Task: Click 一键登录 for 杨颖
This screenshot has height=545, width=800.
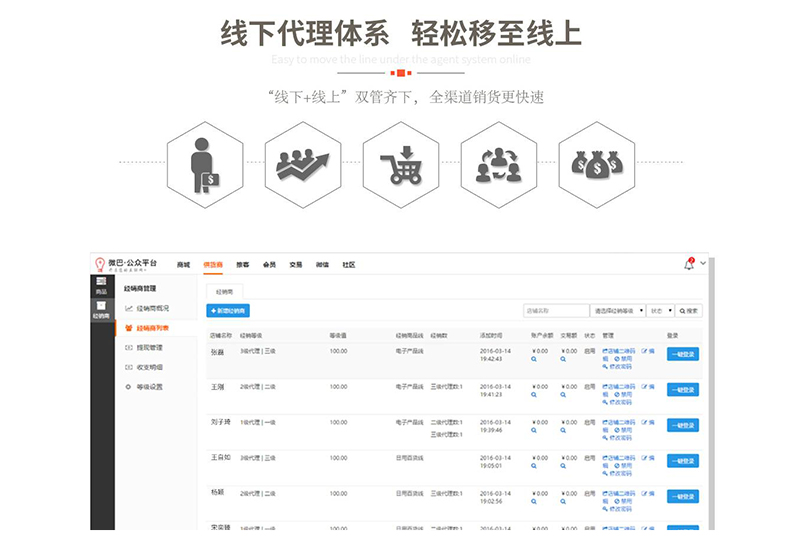Action: (x=683, y=497)
